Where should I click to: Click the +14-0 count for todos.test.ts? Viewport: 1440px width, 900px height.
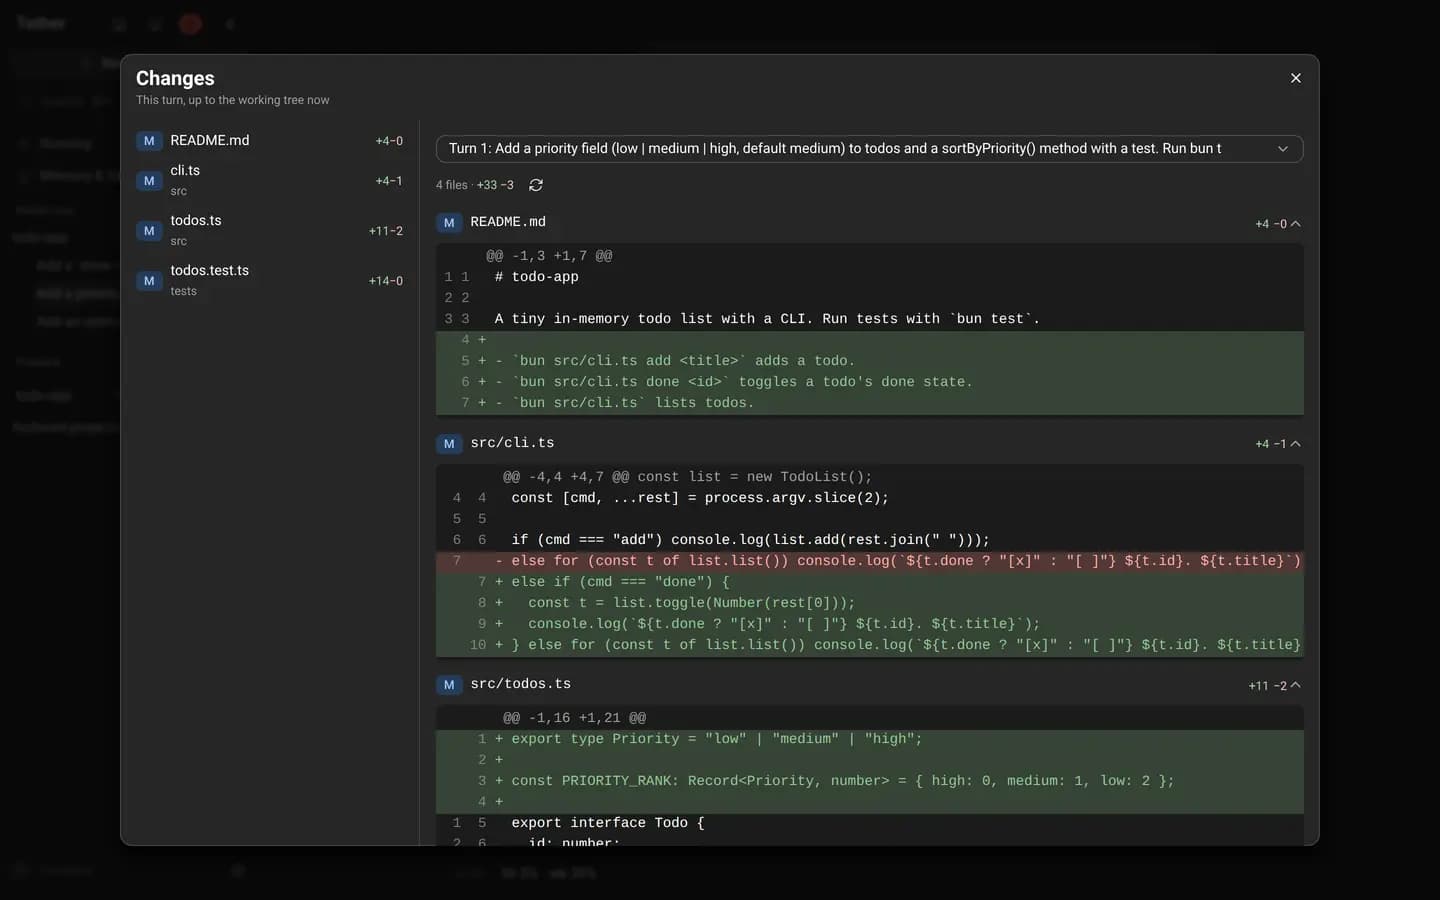[386, 281]
